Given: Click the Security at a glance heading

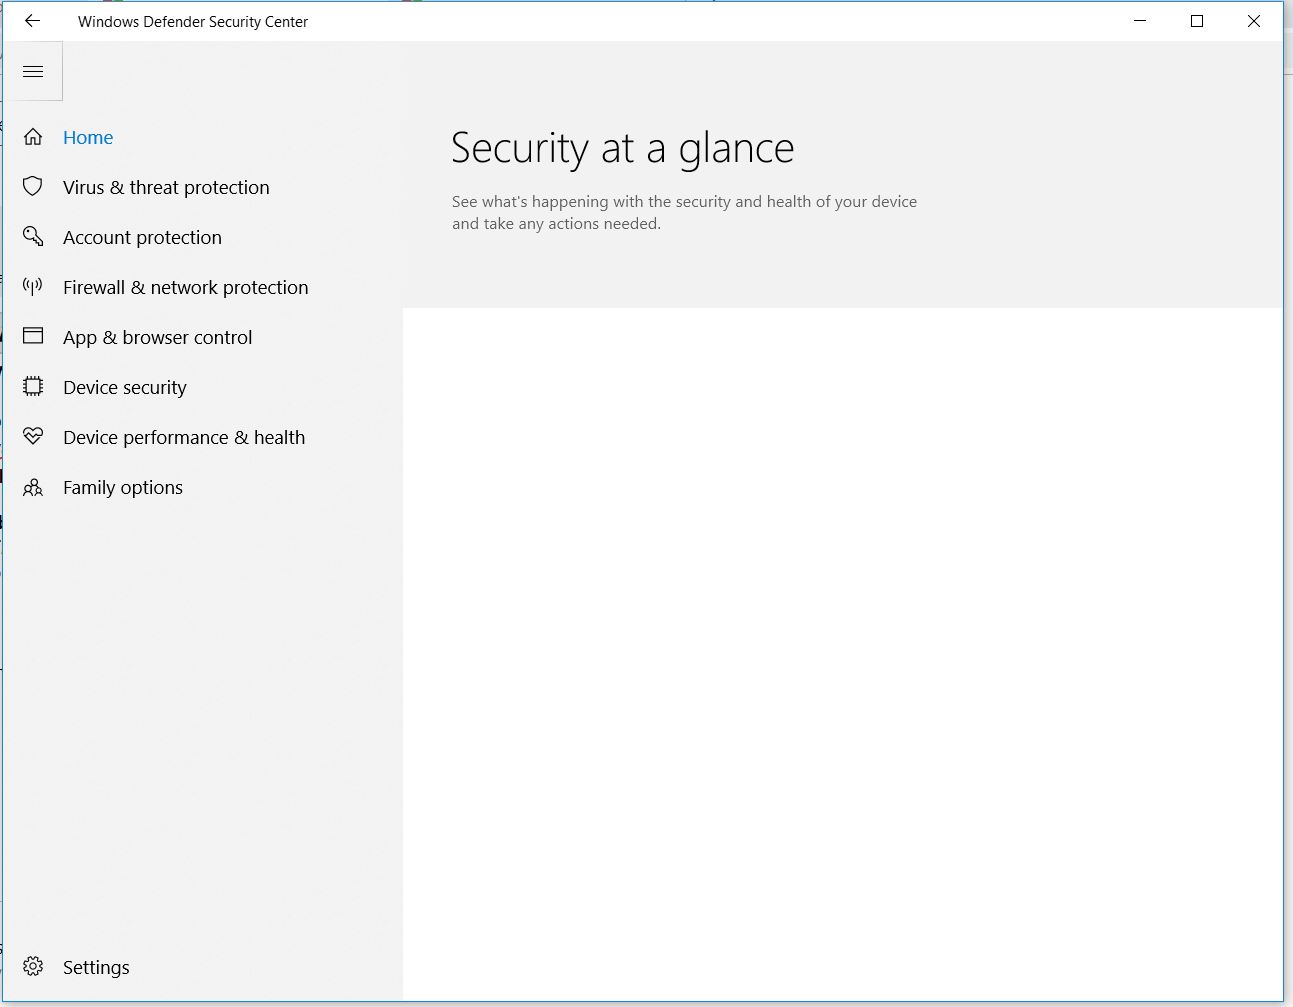Looking at the screenshot, I should pyautogui.click(x=622, y=149).
